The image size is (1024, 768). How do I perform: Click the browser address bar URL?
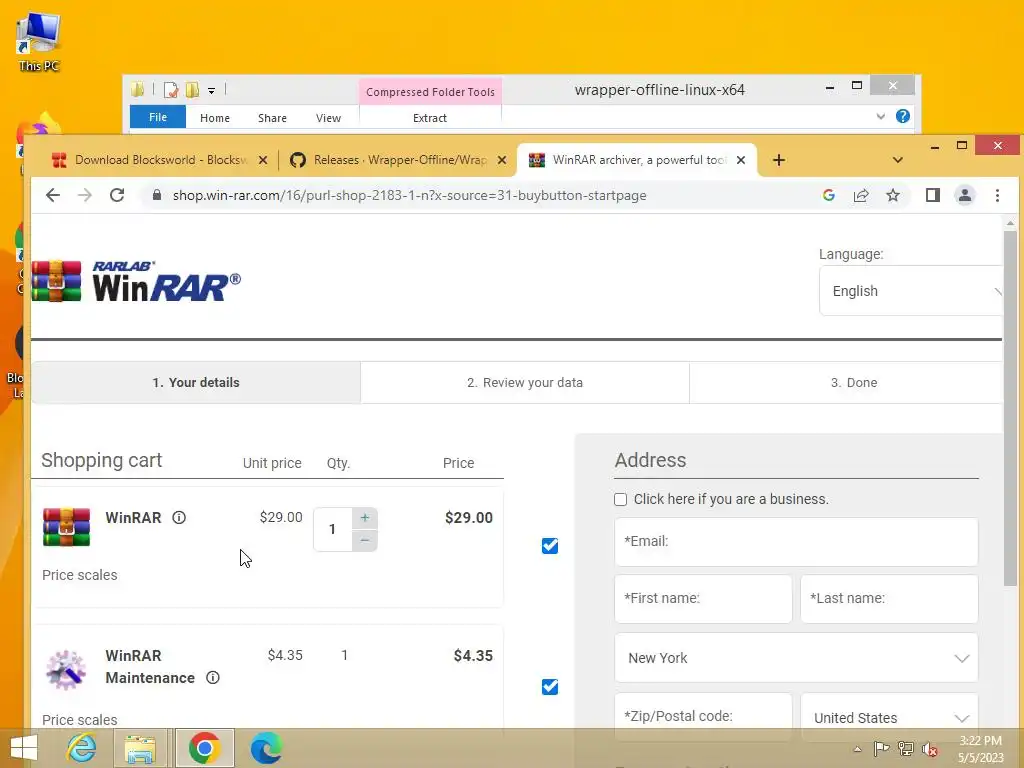(x=409, y=195)
